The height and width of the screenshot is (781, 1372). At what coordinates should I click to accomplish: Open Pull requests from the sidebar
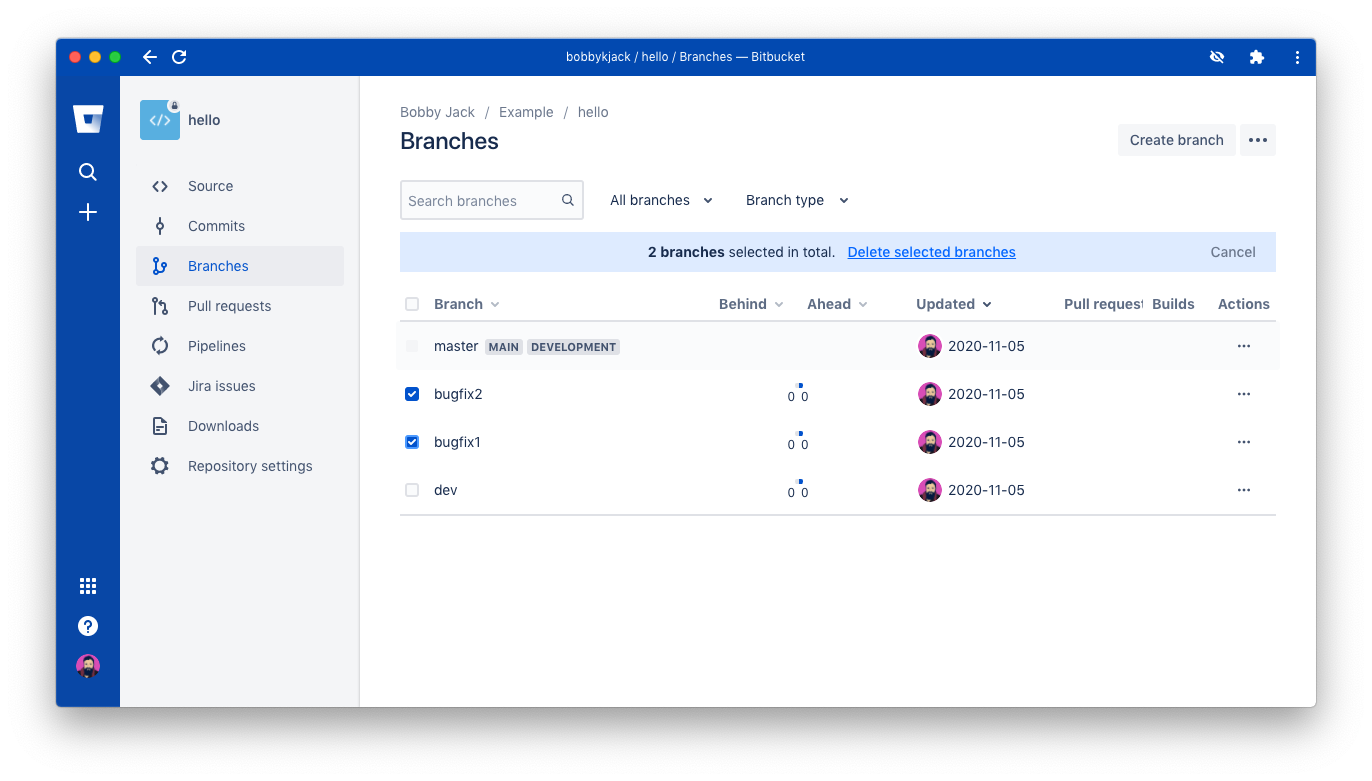[x=228, y=305]
